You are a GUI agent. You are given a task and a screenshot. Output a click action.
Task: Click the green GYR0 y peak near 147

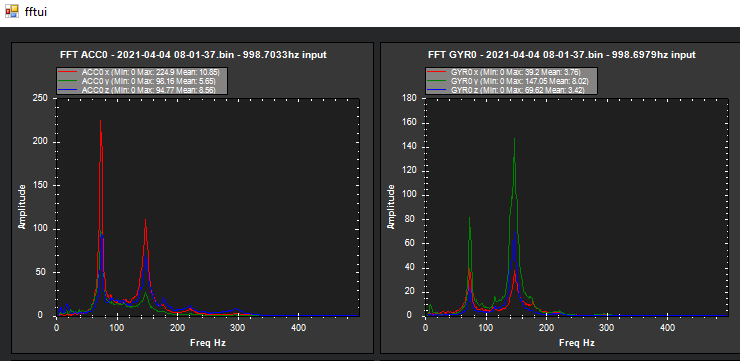coord(514,139)
